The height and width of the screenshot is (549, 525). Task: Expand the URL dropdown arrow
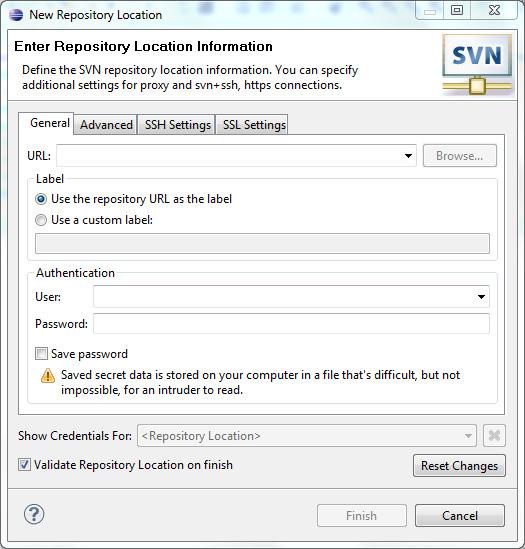(408, 156)
